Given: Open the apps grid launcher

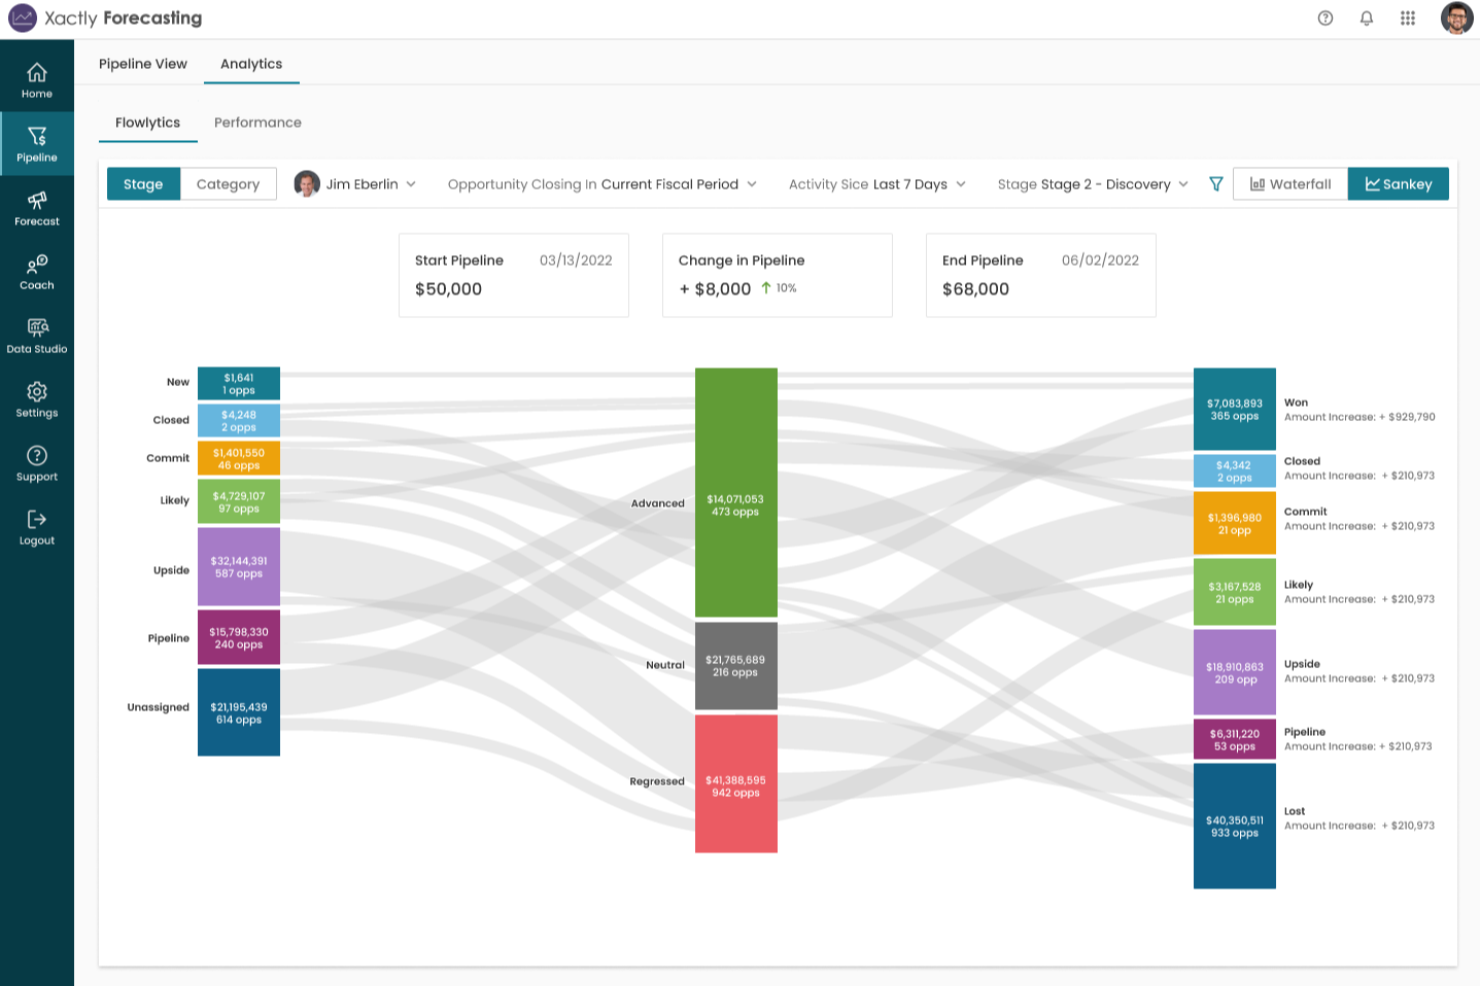Looking at the screenshot, I should coord(1407,18).
